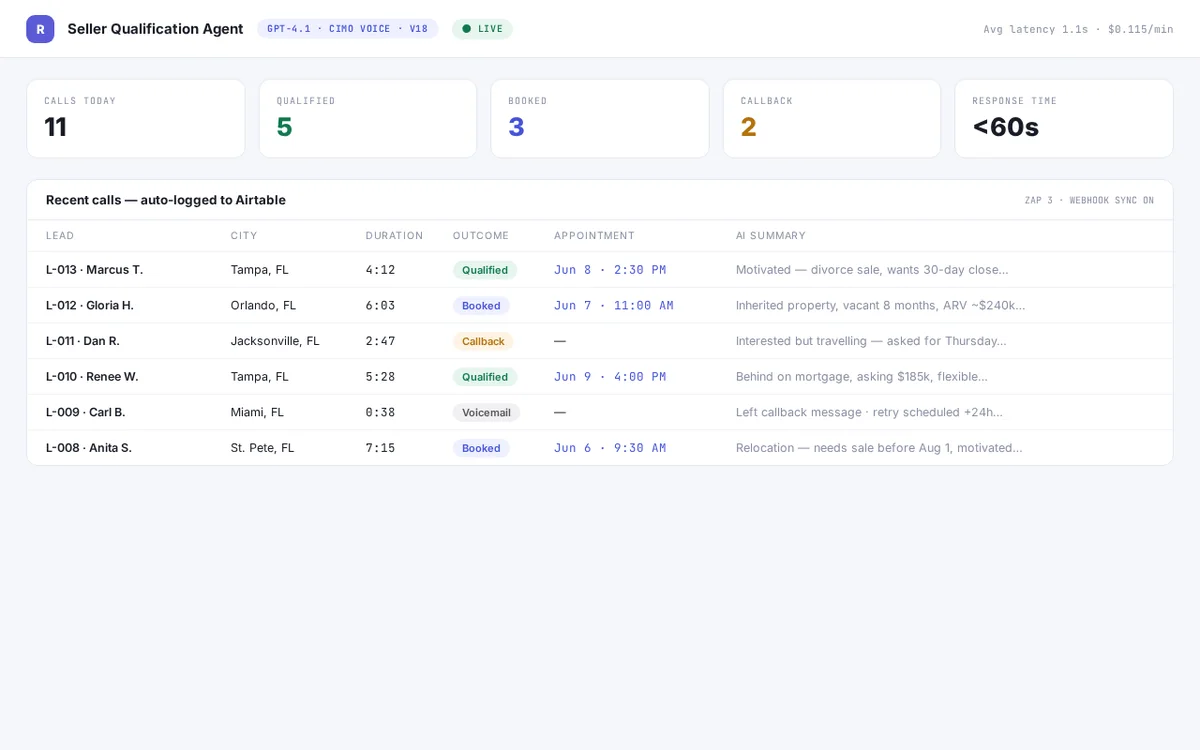Click Orlando, FL city cell
1200x750 pixels.
263,305
